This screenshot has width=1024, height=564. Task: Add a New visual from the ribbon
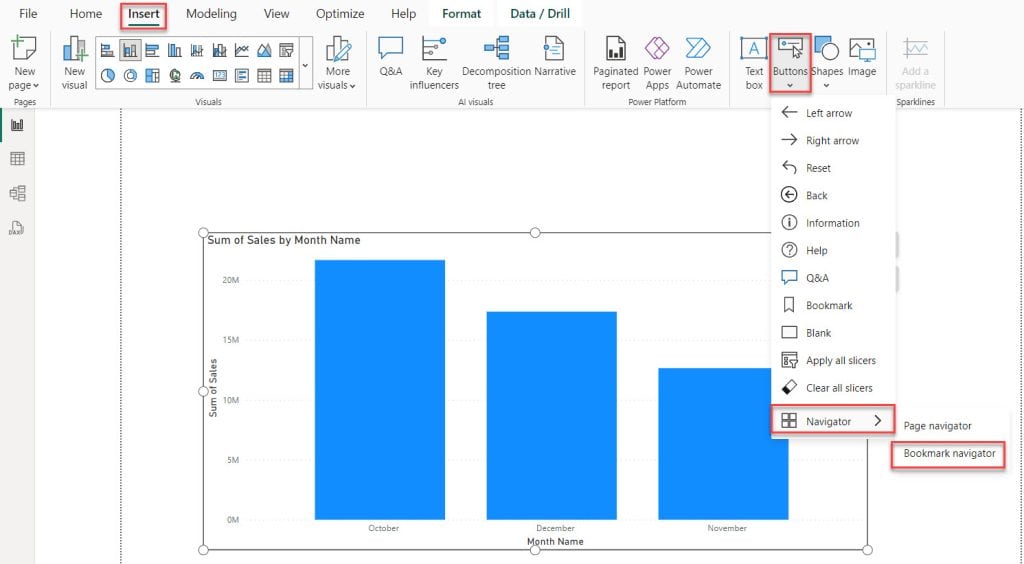[74, 63]
